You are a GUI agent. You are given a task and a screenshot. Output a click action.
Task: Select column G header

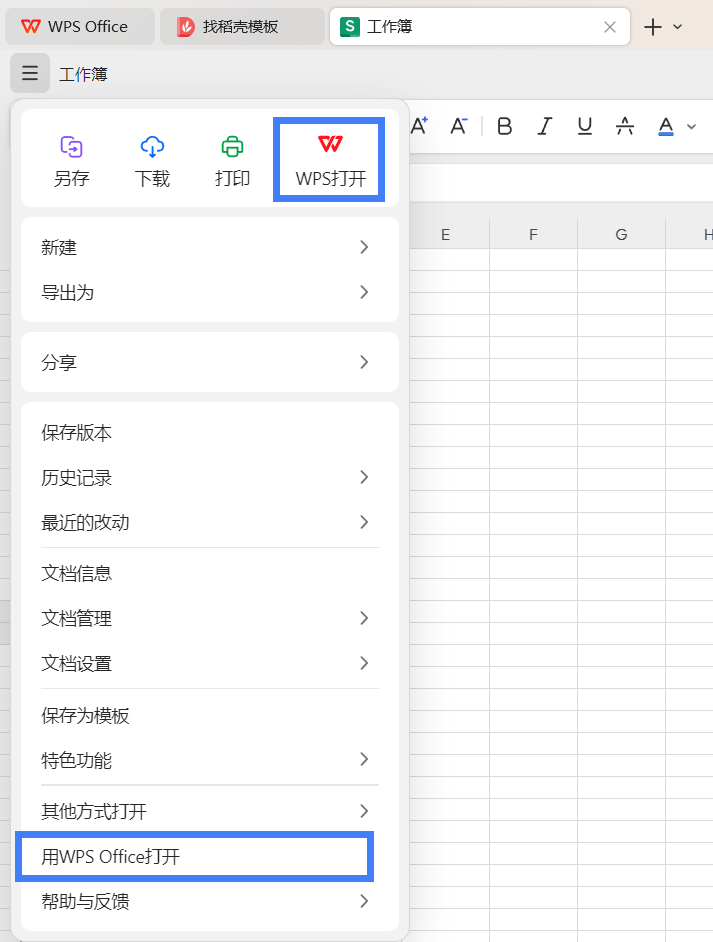coord(622,234)
